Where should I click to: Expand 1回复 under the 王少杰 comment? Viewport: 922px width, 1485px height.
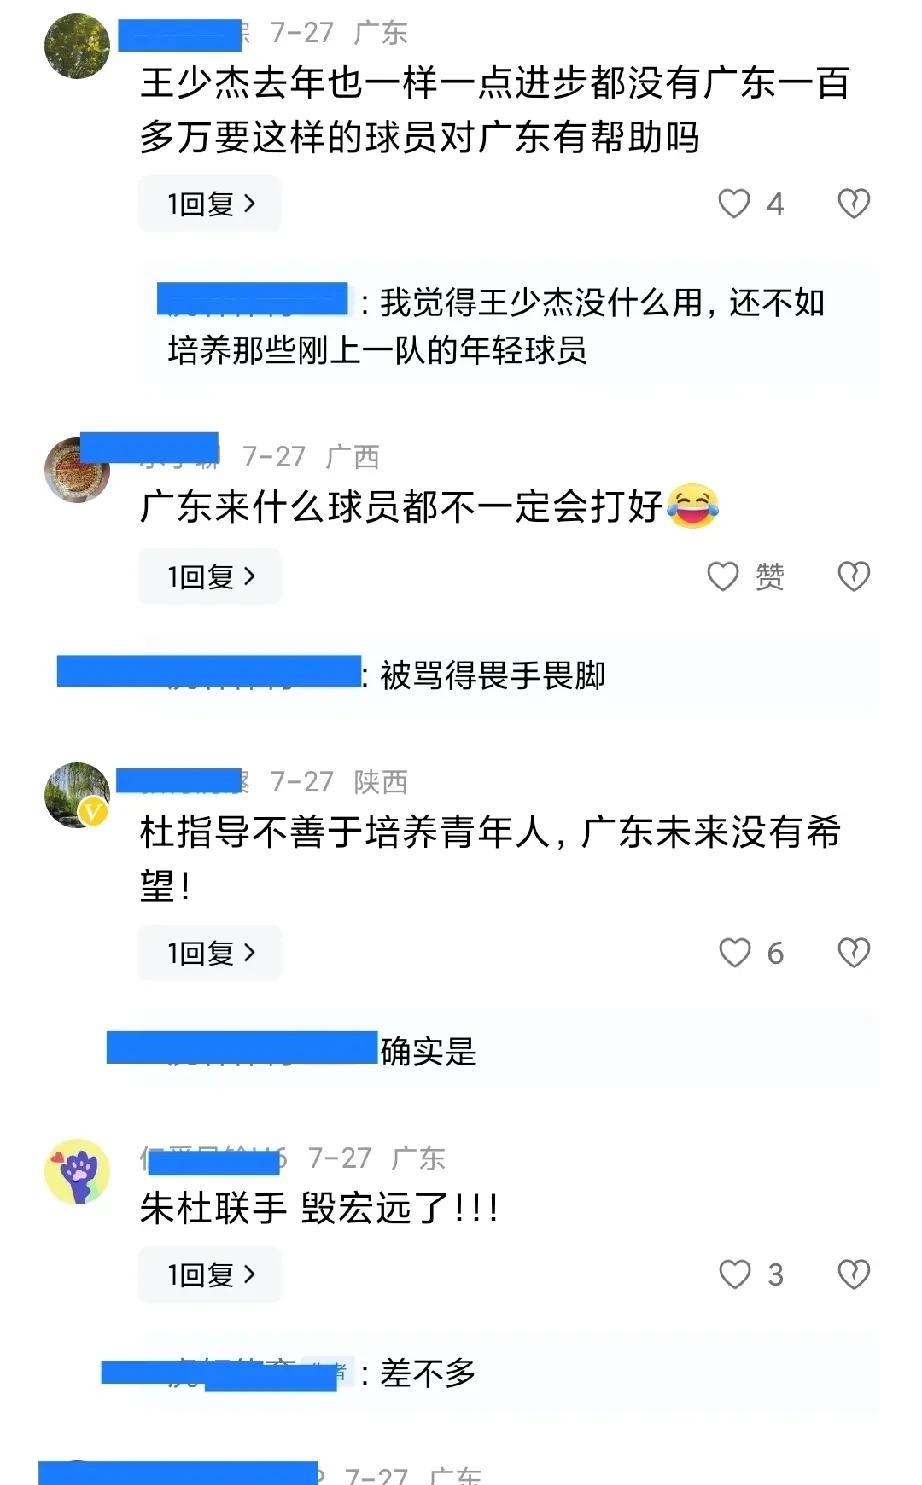(x=210, y=204)
